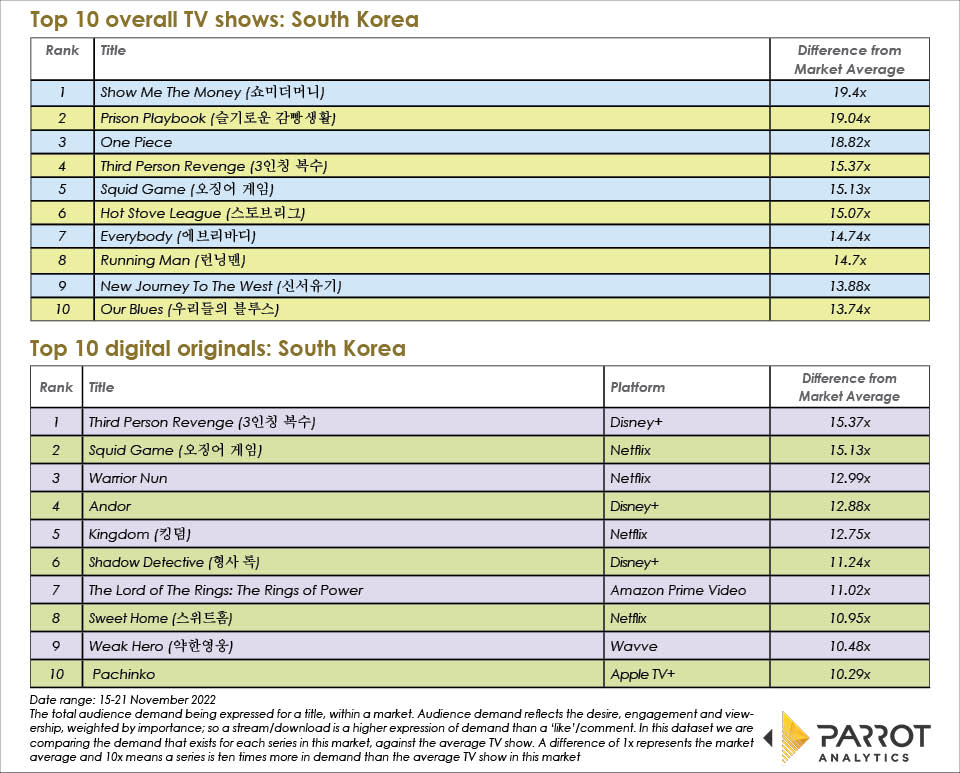Select 'The Lord of The Rings: The Rings of Power'

click(226, 590)
